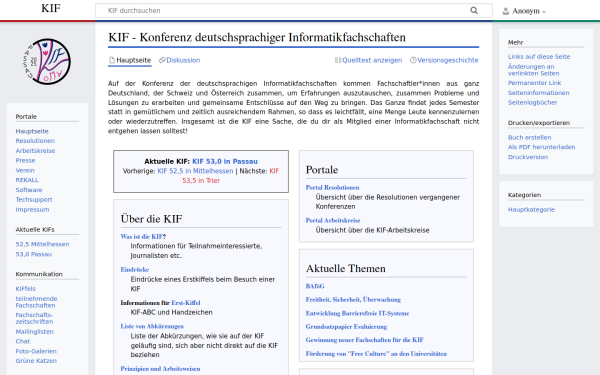The image size is (600, 375).
Task: Open Erst-Kiffel link
Action: click(x=186, y=303)
